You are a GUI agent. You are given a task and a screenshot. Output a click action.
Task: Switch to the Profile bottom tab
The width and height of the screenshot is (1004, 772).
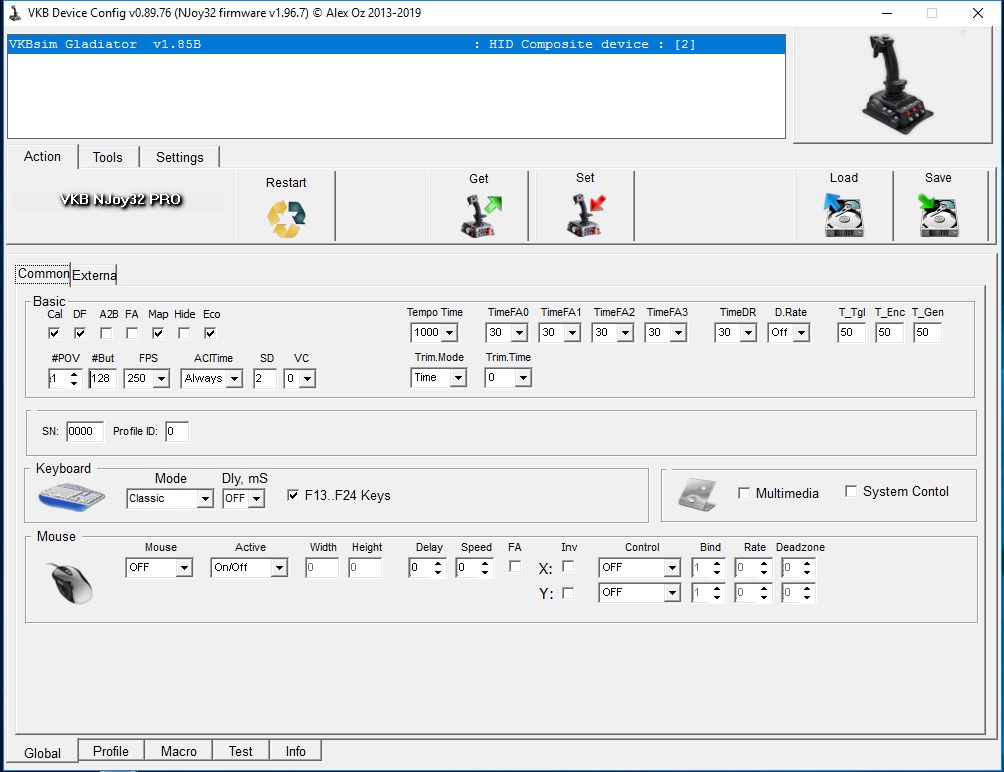(111, 751)
